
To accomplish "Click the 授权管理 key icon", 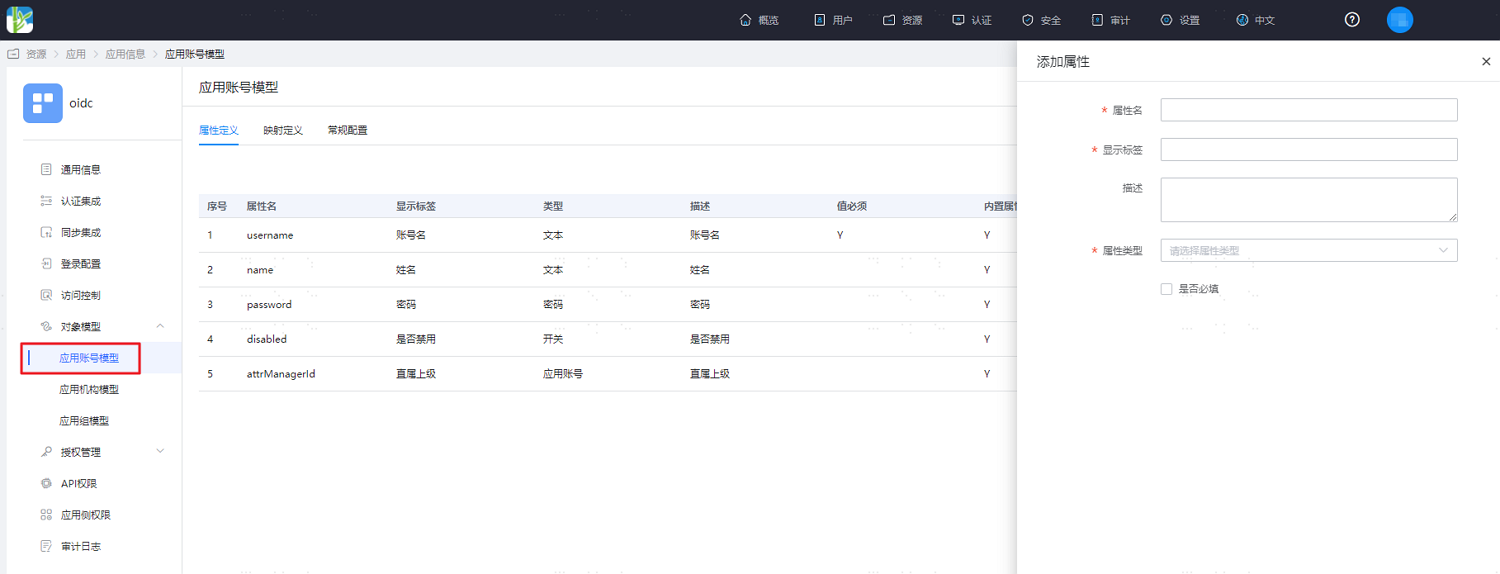I will [46, 452].
